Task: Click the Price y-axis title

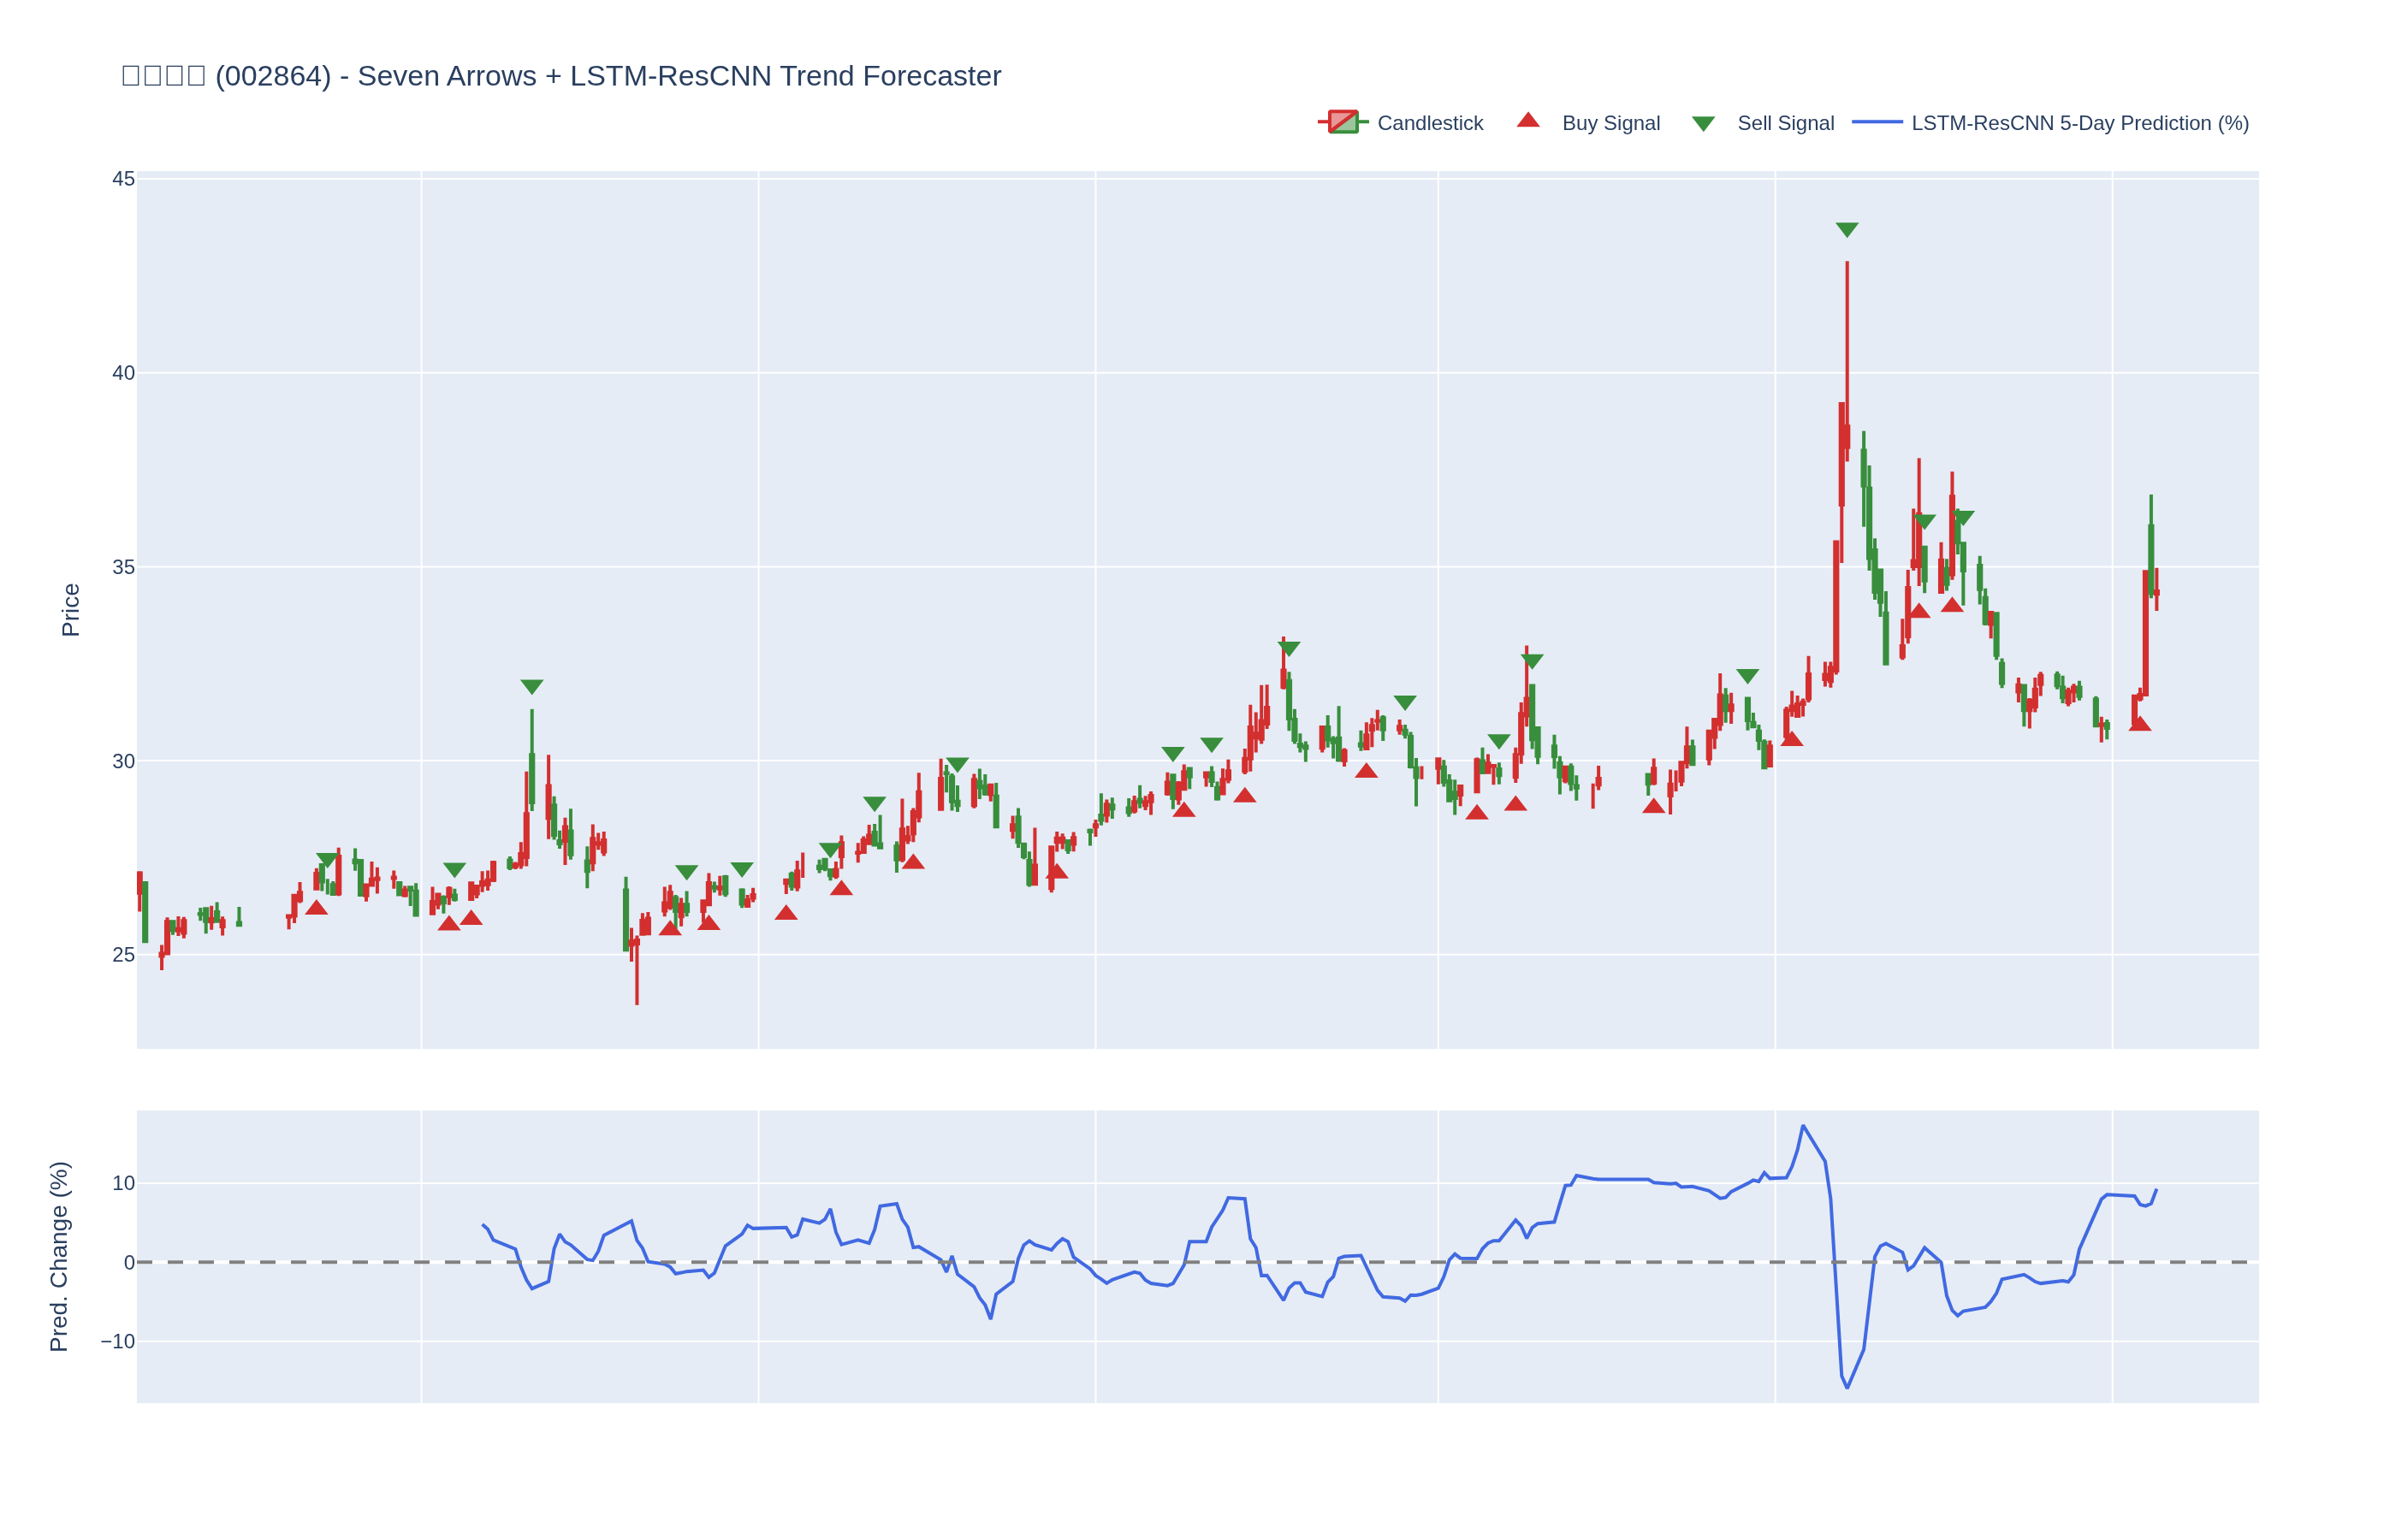Action: pos(71,610)
